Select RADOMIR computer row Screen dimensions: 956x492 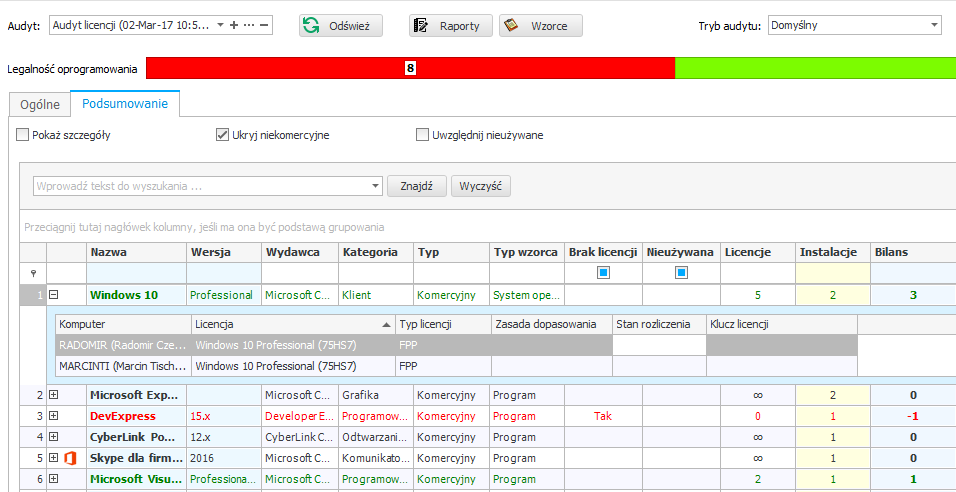(x=457, y=346)
